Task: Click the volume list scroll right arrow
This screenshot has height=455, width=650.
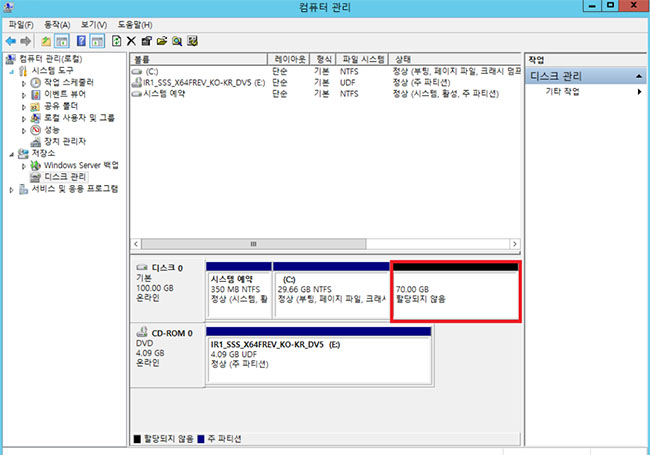Action: point(515,244)
